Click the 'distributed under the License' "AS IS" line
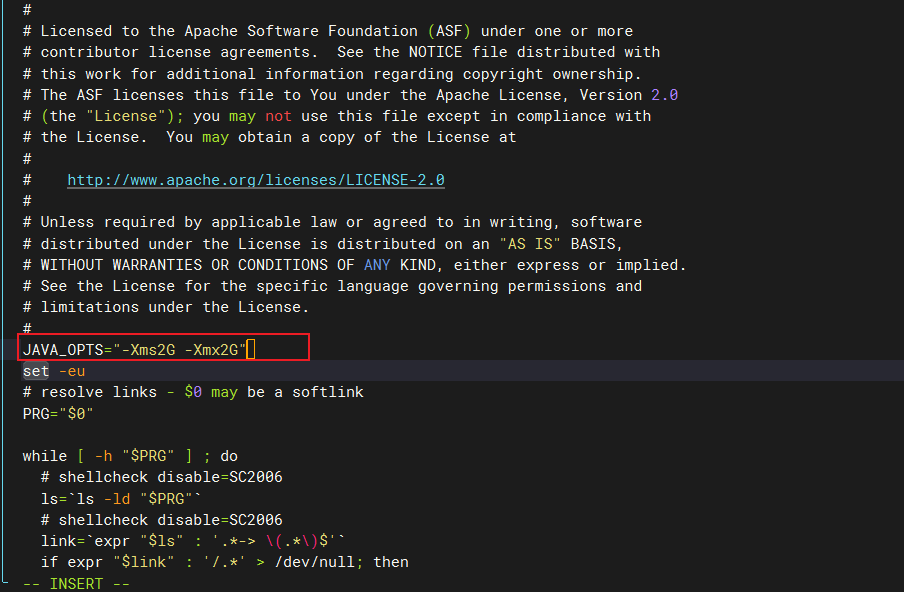 pos(323,244)
